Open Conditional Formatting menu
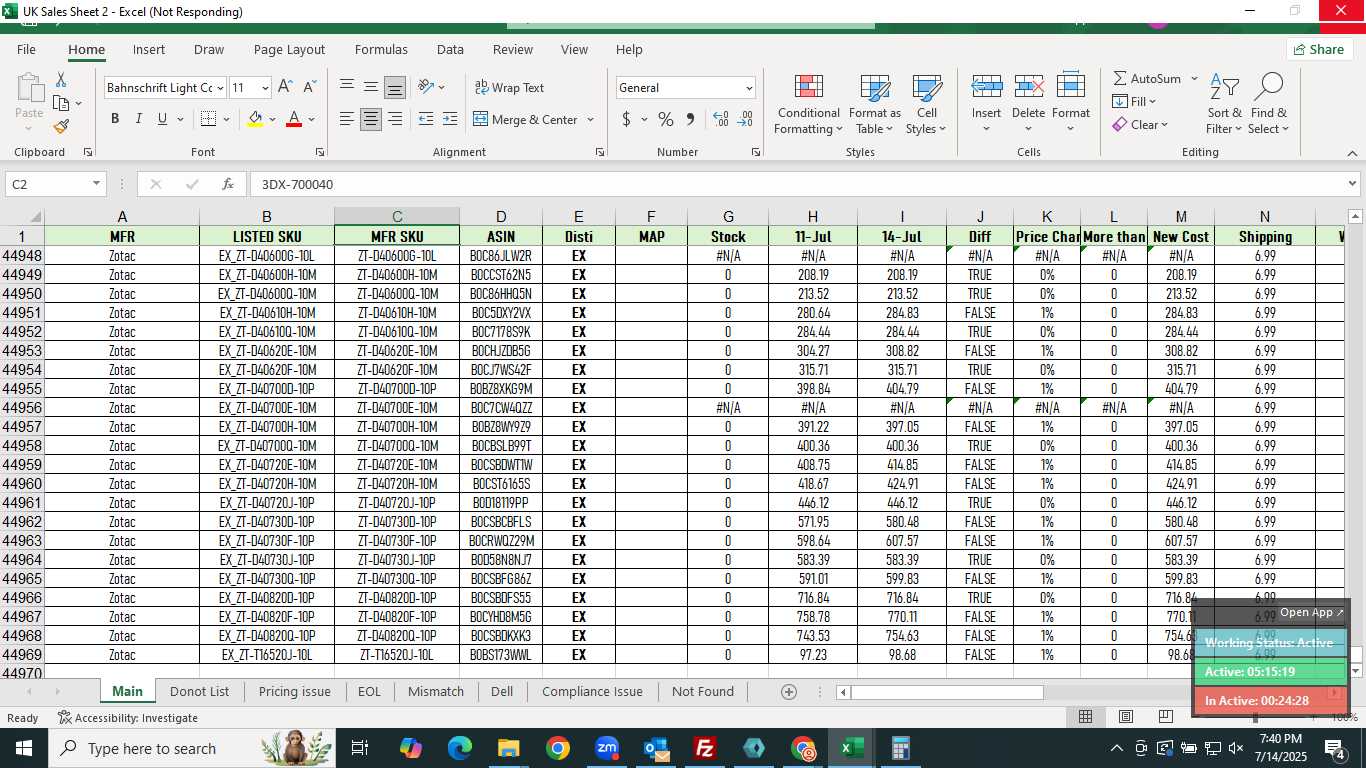The image size is (1366, 768). 808,104
